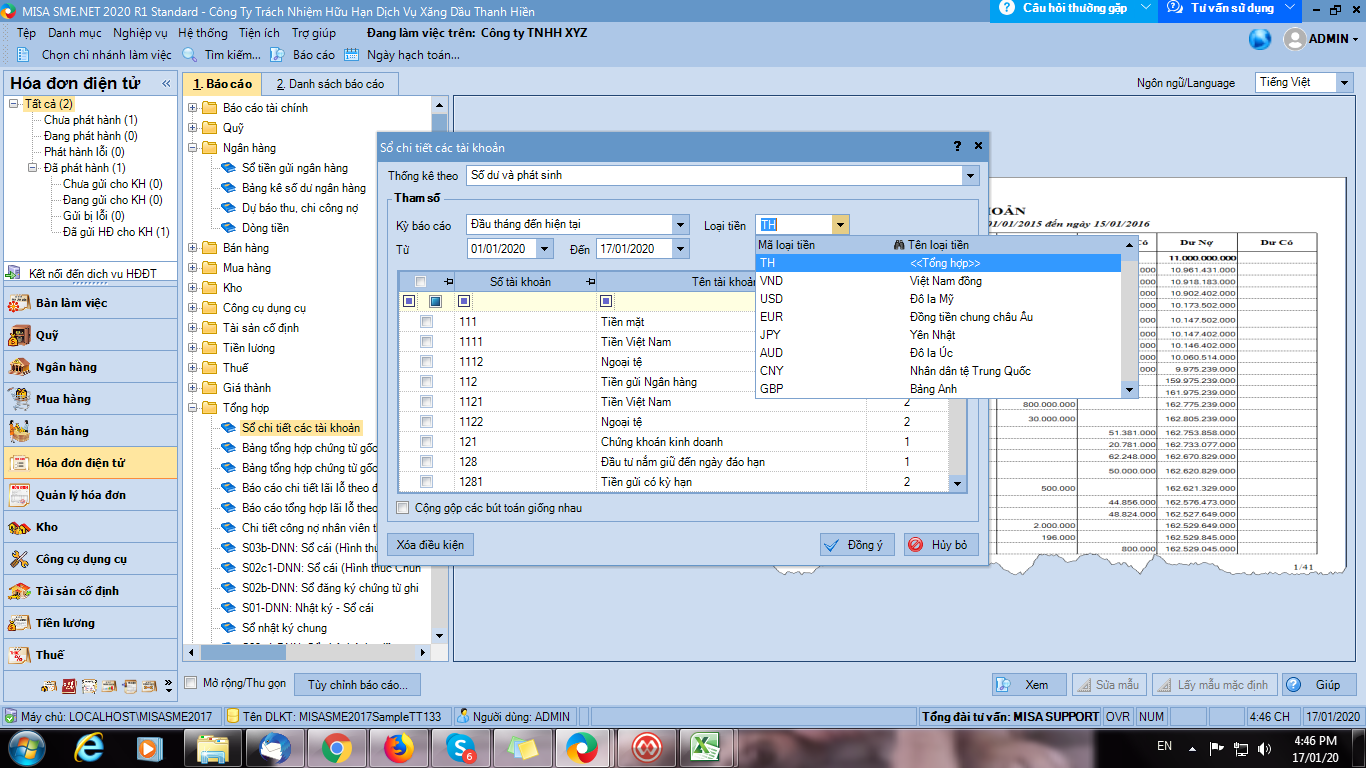Screen dimensions: 1366x768
Task: Click Kết nối đến dịch vụ HĐĐT
Action: tap(92, 272)
